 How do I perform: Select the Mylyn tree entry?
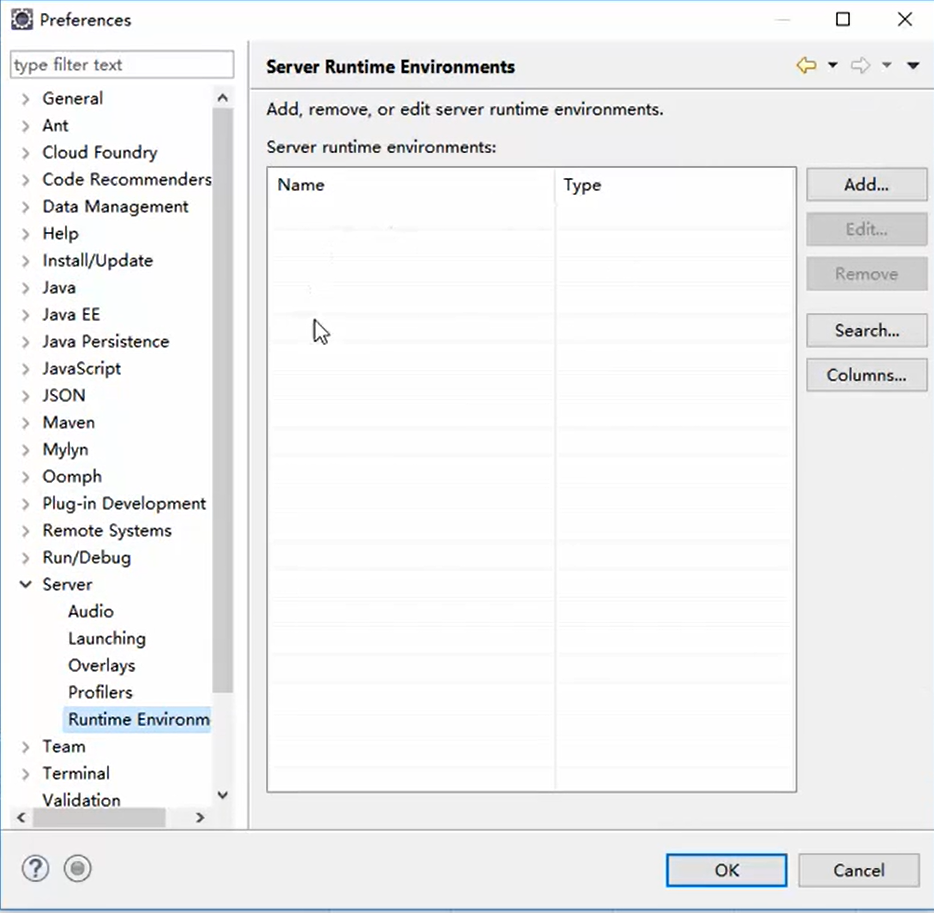66,450
